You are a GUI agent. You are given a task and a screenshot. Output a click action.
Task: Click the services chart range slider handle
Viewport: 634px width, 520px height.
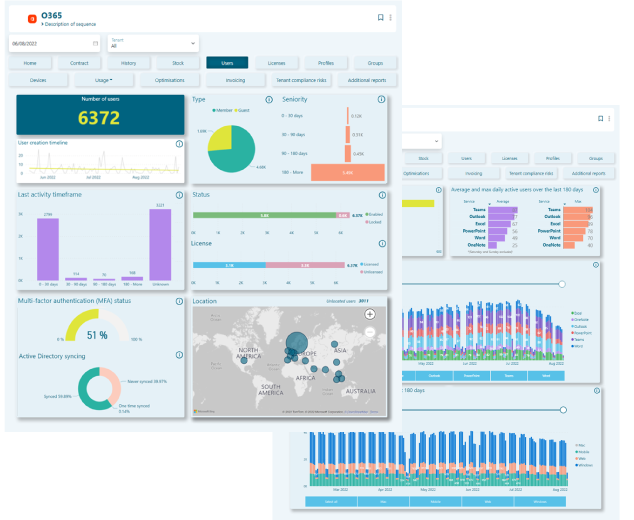point(562,284)
